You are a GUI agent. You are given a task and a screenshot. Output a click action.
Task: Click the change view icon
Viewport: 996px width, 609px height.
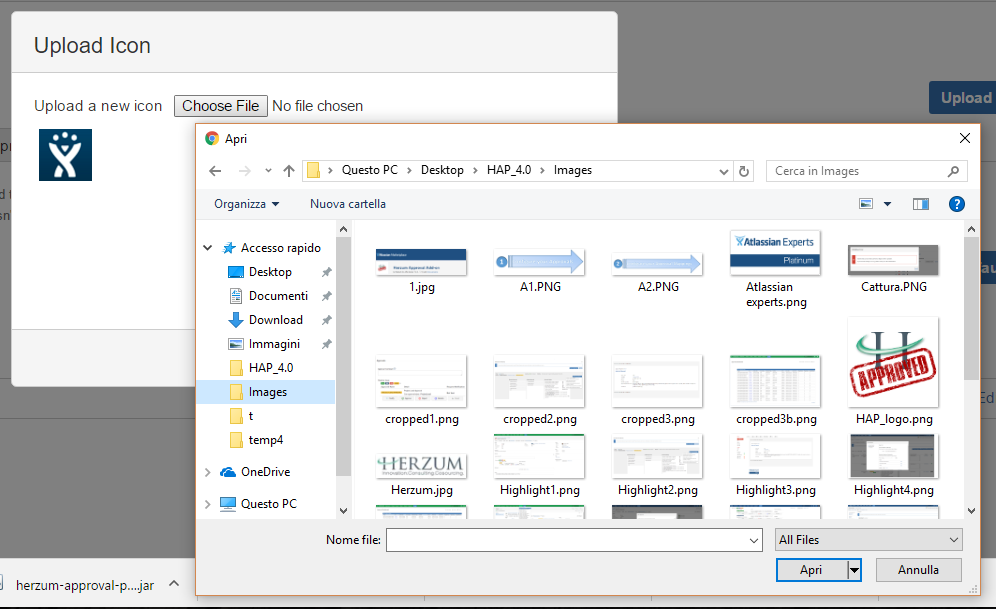[x=867, y=204]
